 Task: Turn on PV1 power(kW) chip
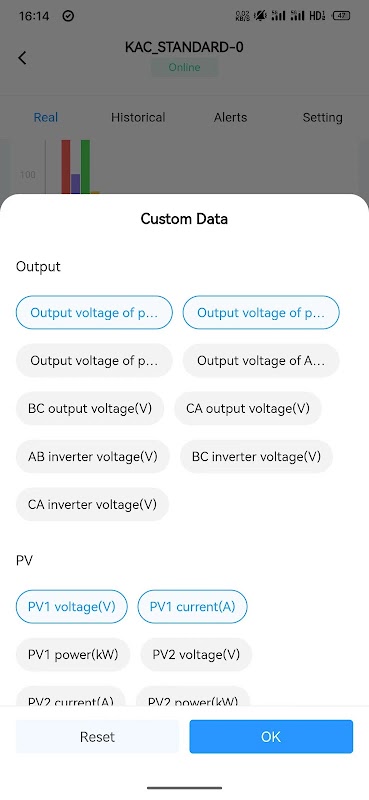[73, 655]
